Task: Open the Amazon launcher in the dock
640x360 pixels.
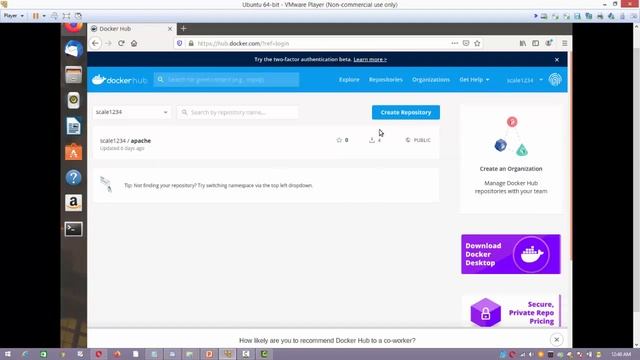Action: (73, 203)
